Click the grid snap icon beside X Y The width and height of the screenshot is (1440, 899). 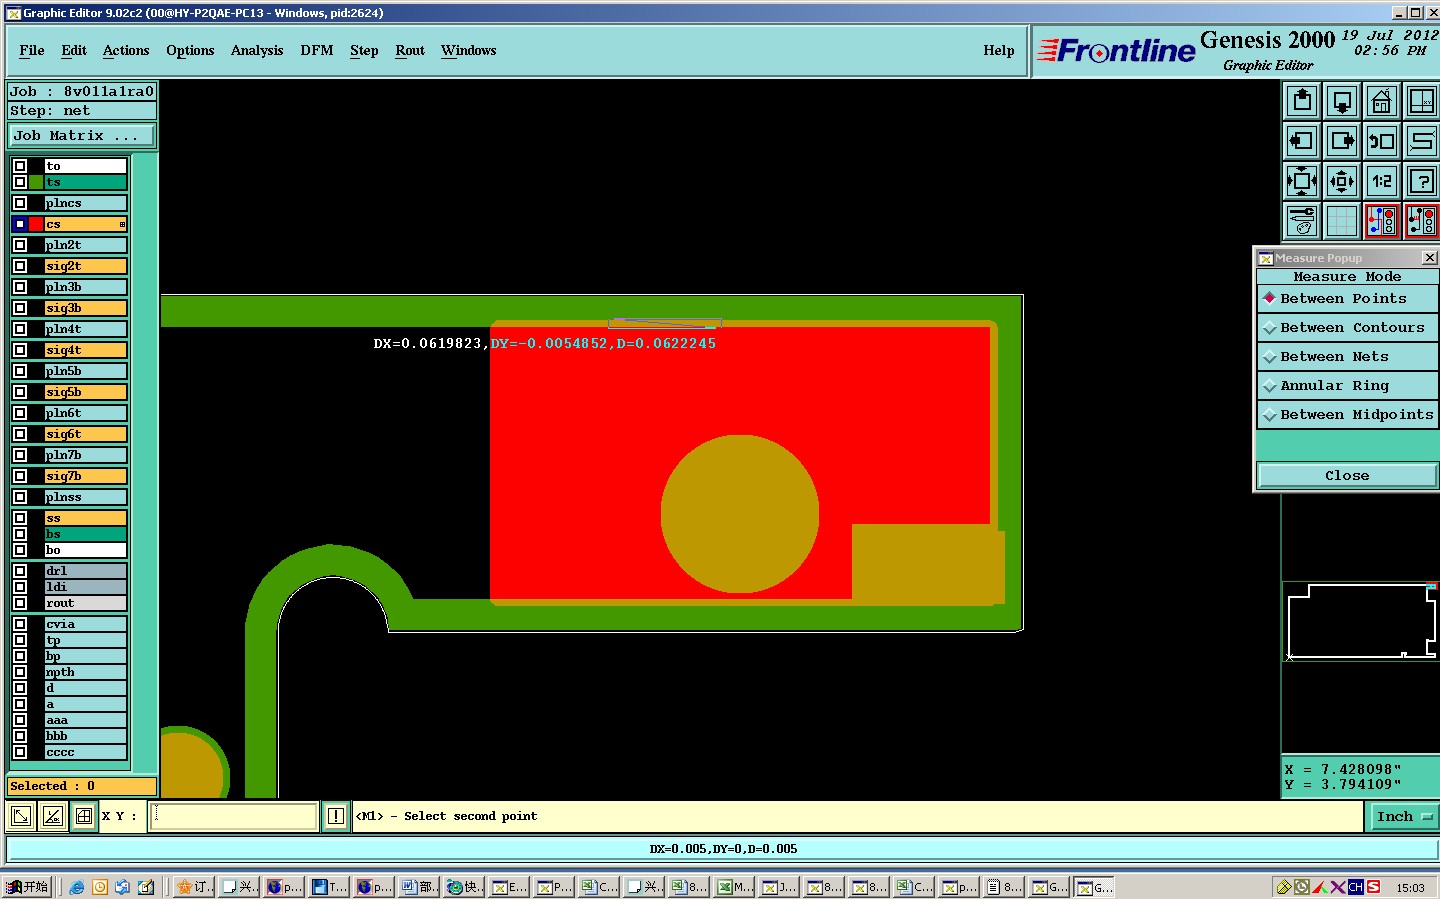tap(84, 817)
